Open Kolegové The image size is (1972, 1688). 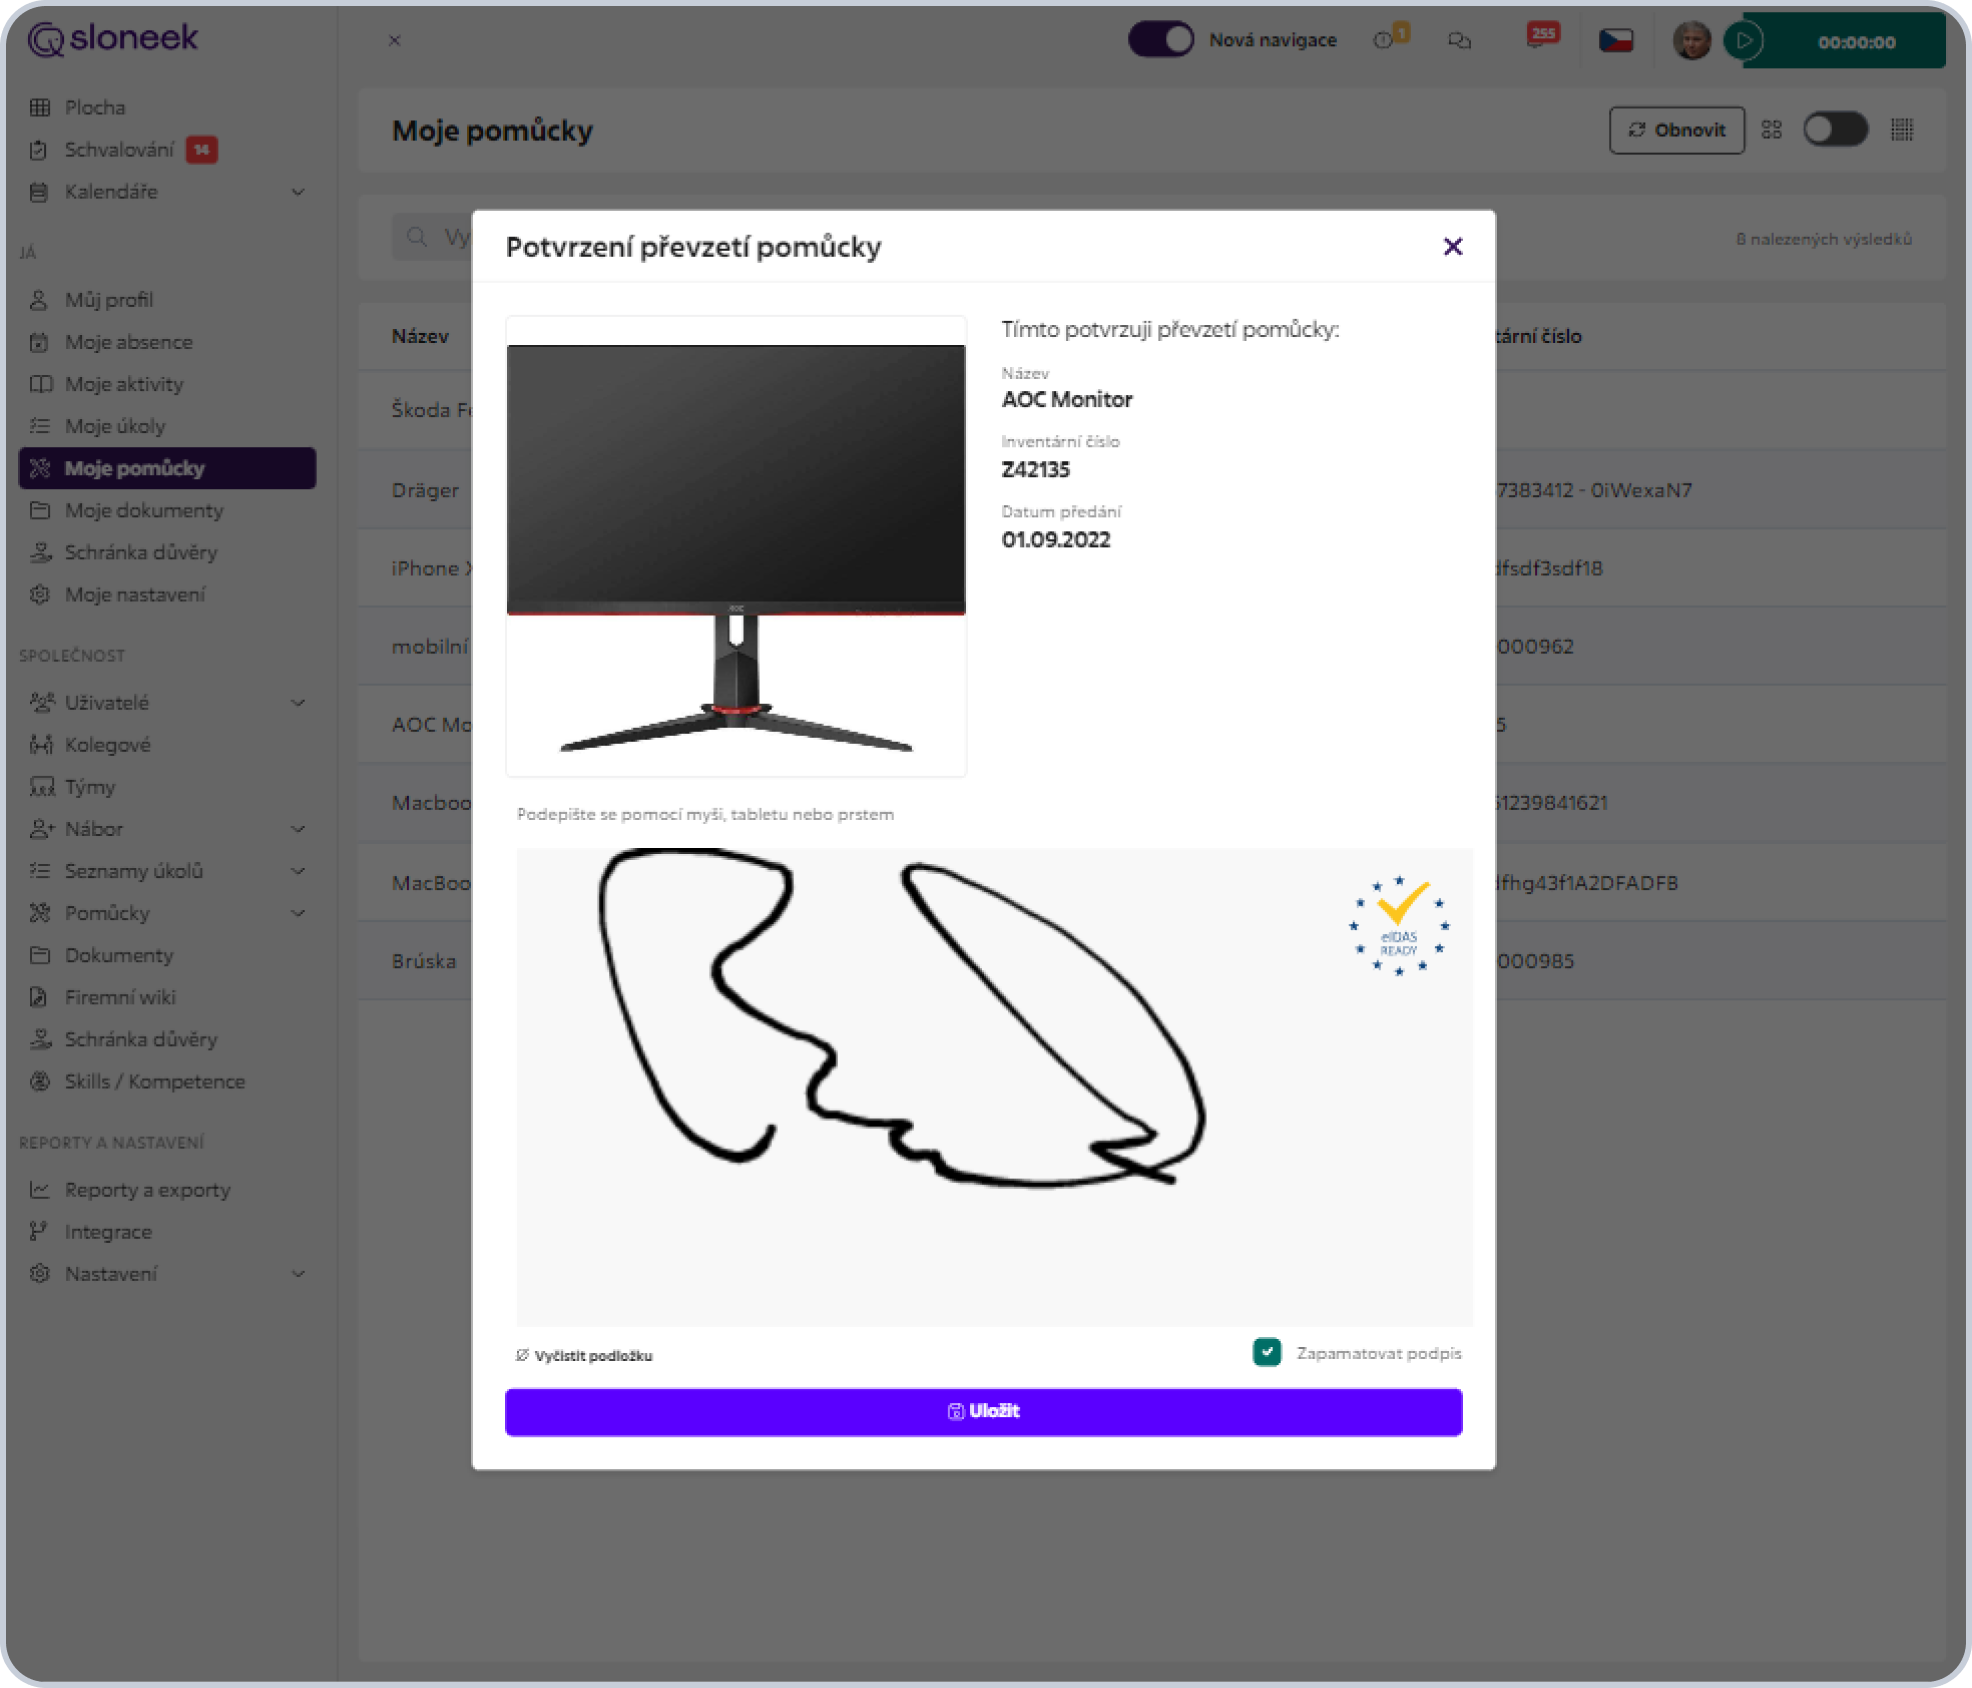click(107, 744)
